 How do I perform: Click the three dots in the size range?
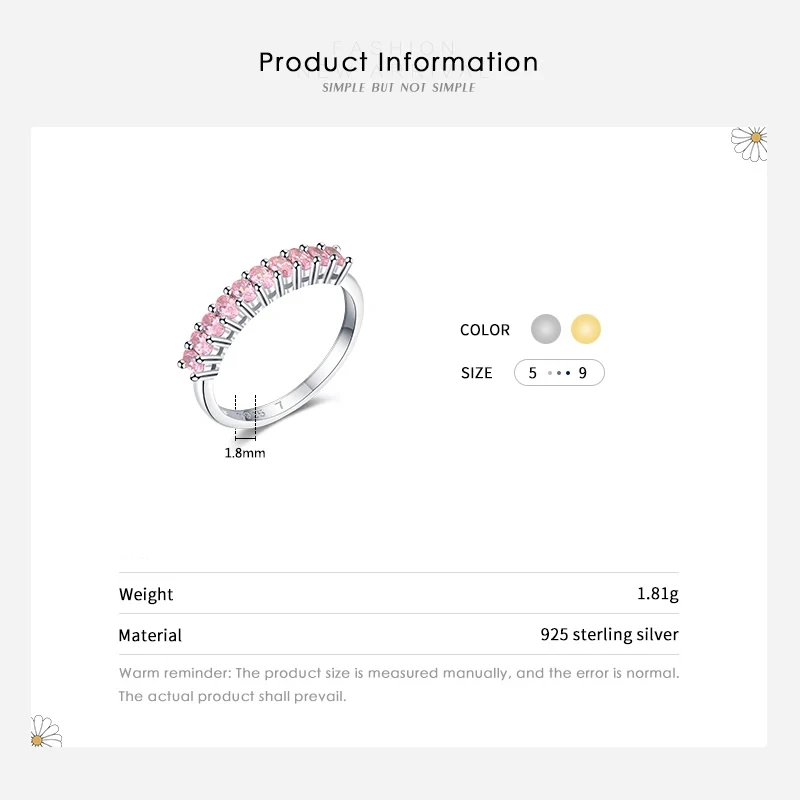560,373
